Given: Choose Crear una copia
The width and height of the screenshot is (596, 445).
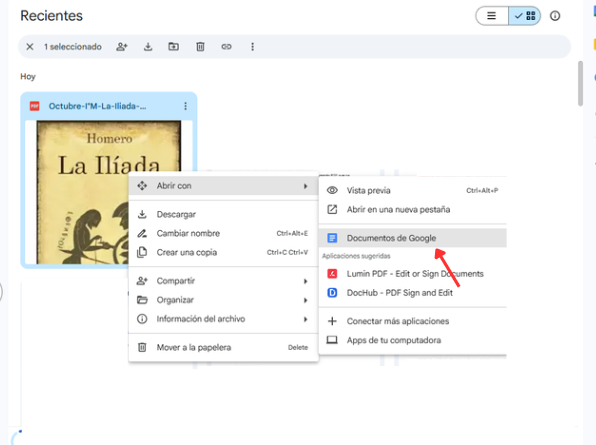Looking at the screenshot, I should coord(224,252).
